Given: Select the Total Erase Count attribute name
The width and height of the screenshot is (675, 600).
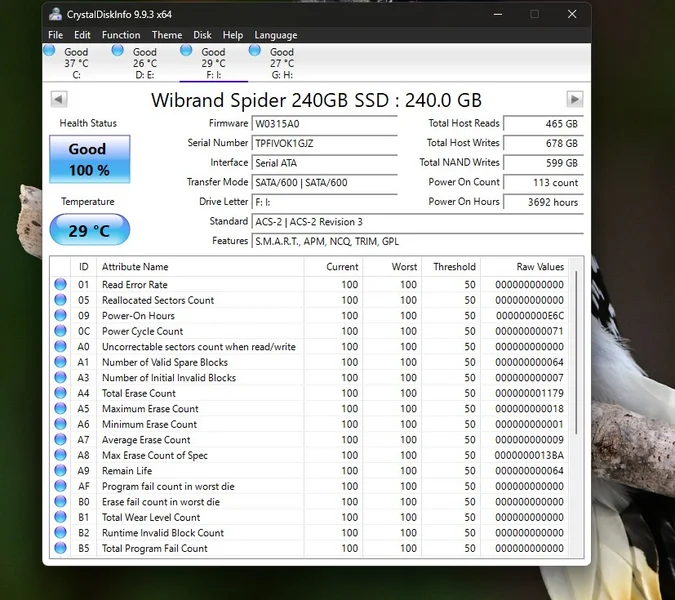Looking at the screenshot, I should click(139, 393).
